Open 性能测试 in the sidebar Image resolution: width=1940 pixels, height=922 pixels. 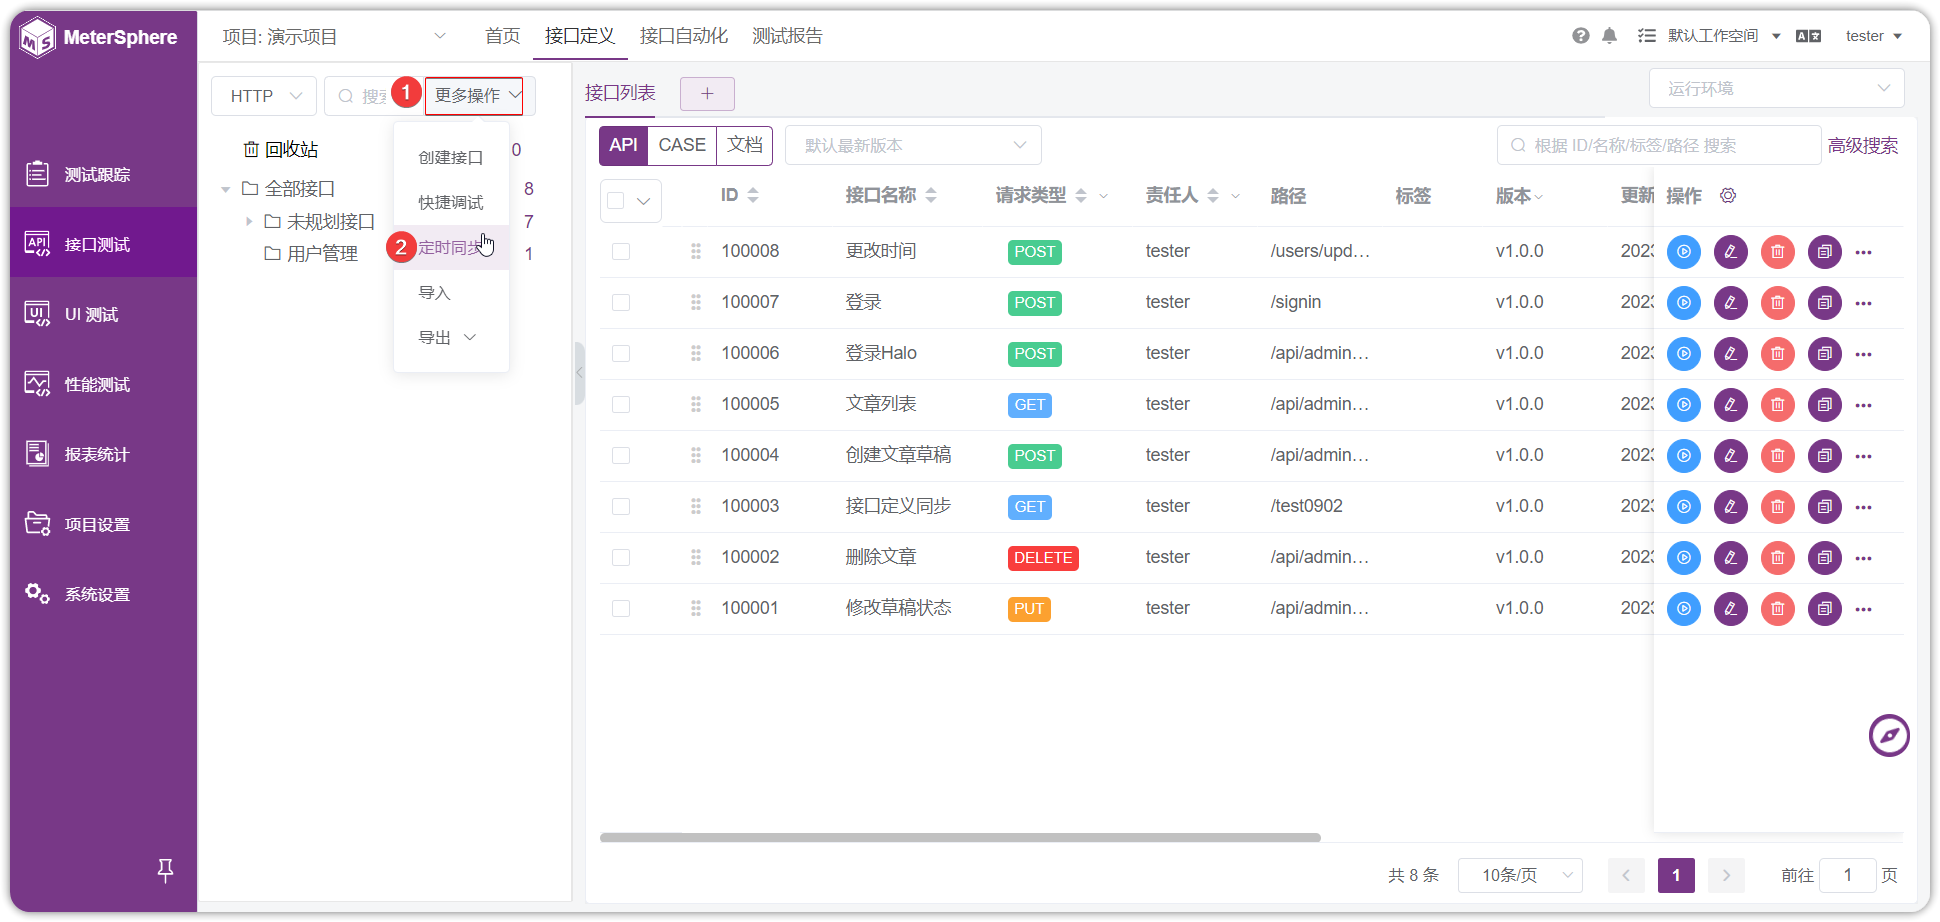click(104, 385)
